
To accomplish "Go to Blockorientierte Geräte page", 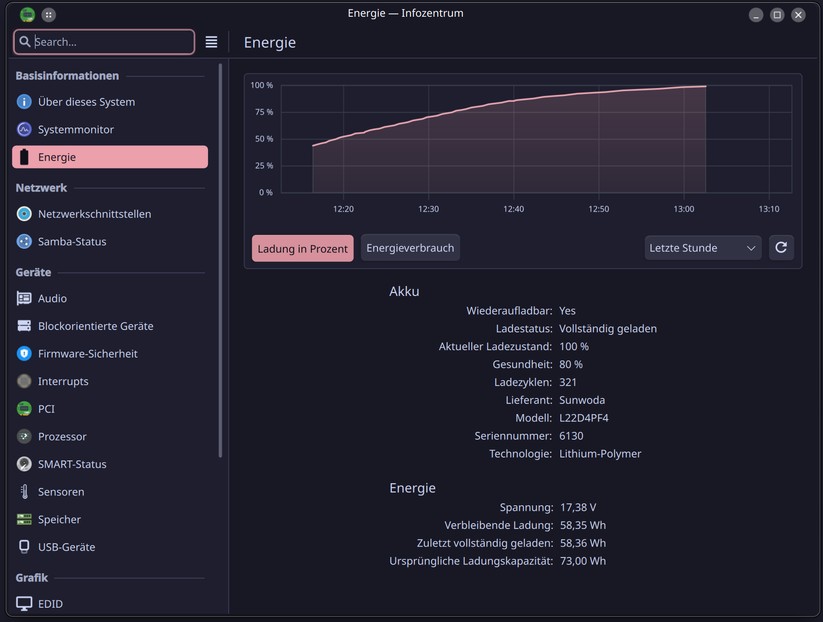I will click(95, 326).
